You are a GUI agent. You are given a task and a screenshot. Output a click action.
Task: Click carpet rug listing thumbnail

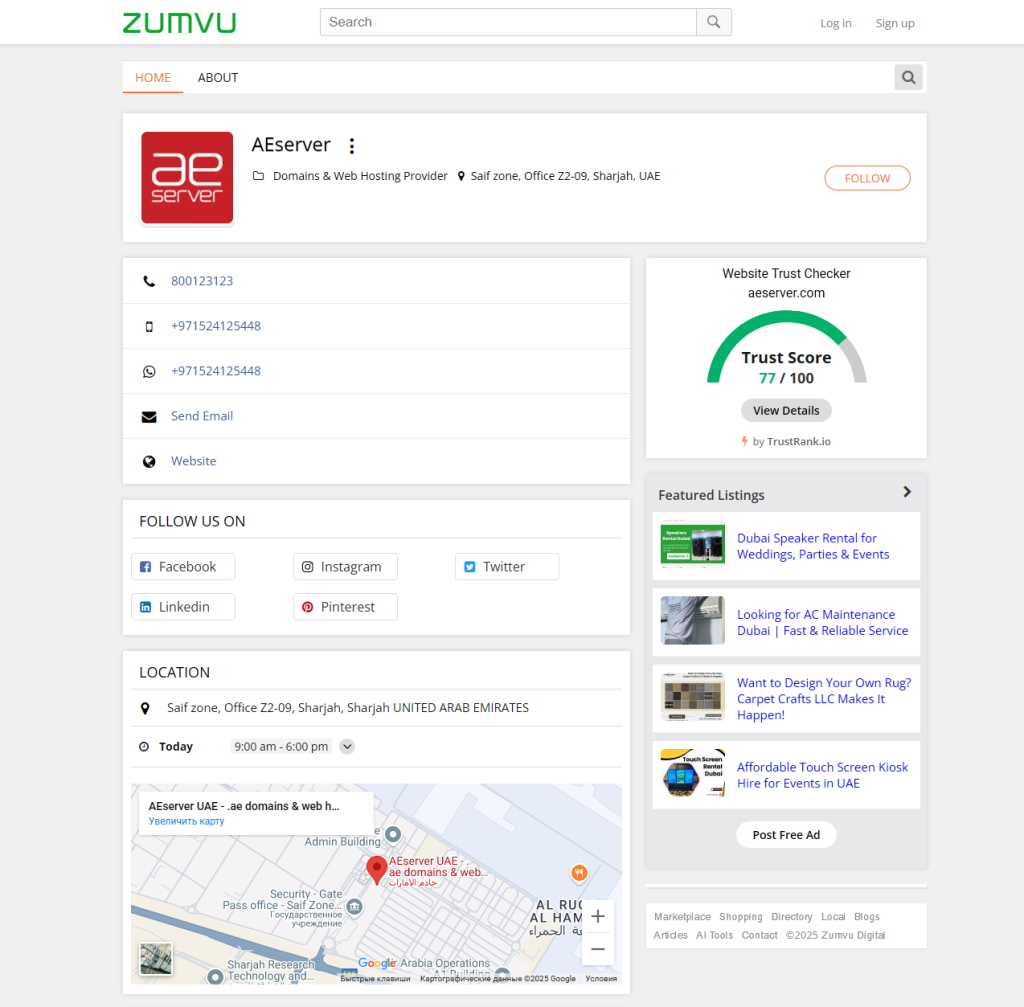coord(692,697)
